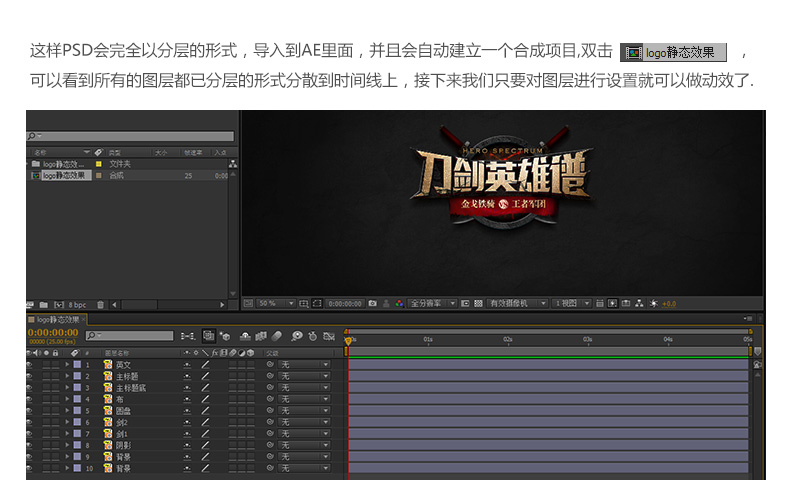Click the Always Preview This View icon

248,303
